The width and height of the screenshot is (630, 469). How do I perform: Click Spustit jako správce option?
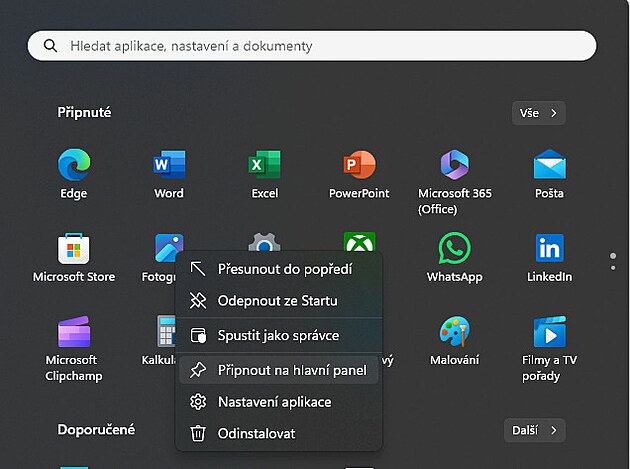pos(278,336)
